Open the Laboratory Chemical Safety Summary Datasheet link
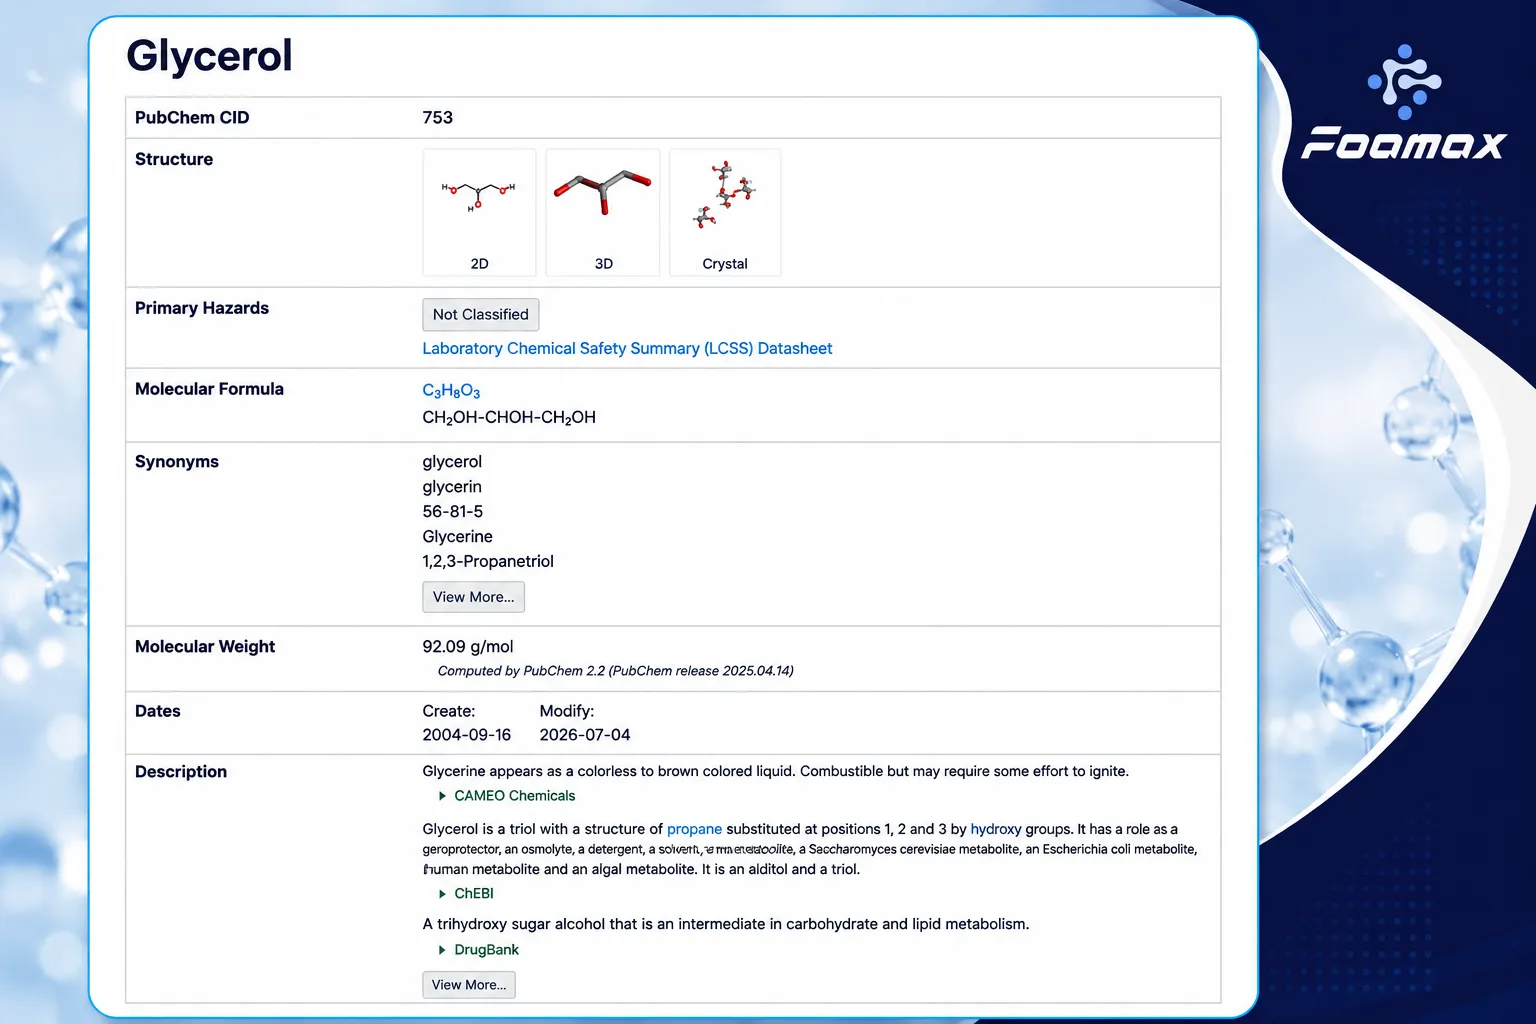1536x1024 pixels. (x=627, y=348)
